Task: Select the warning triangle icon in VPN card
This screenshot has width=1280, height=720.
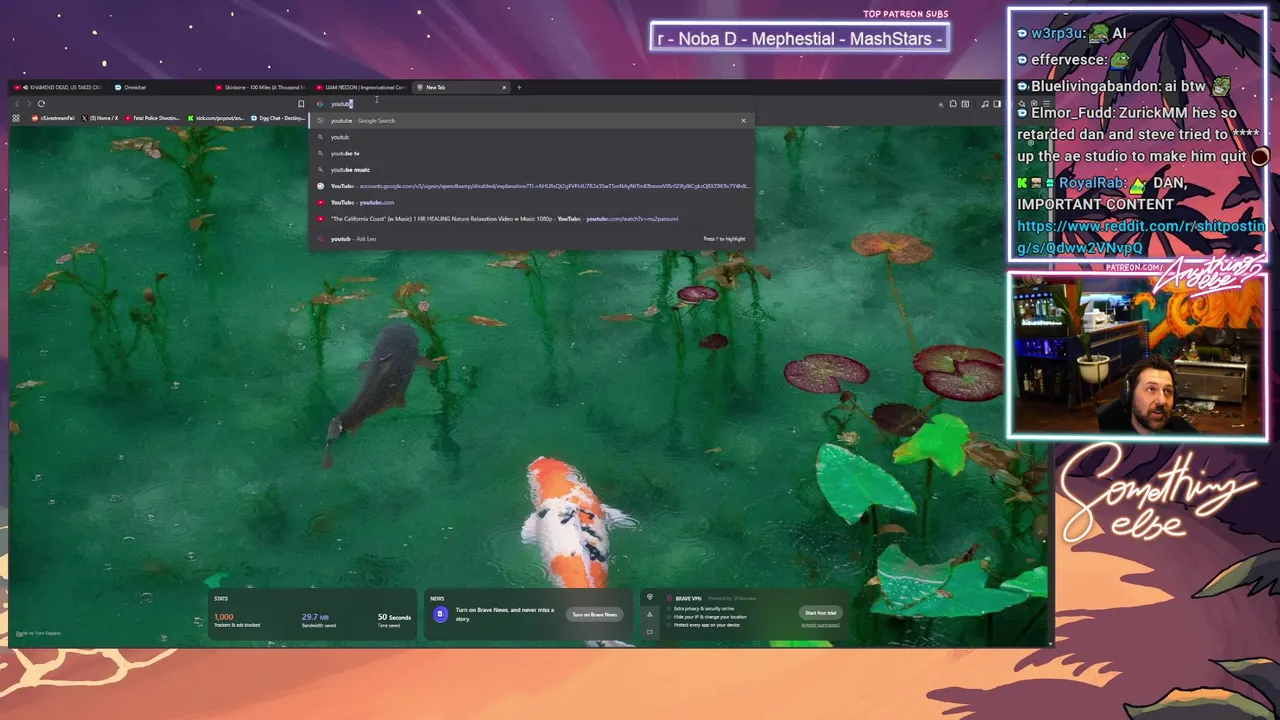Action: point(650,615)
